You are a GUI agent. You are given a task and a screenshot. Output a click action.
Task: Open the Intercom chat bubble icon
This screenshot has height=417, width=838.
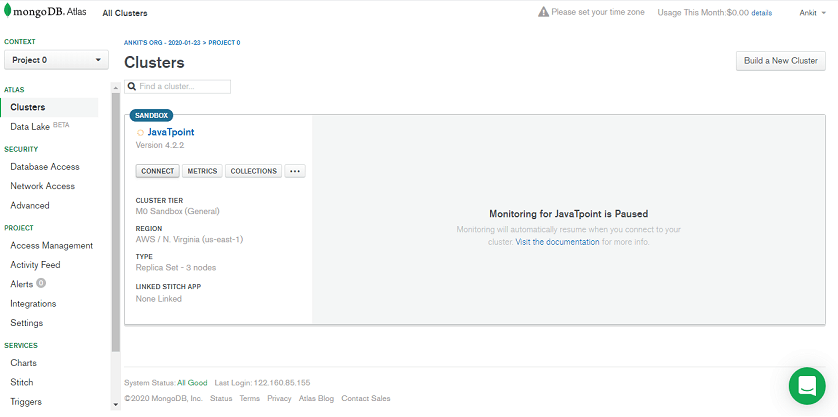click(807, 385)
